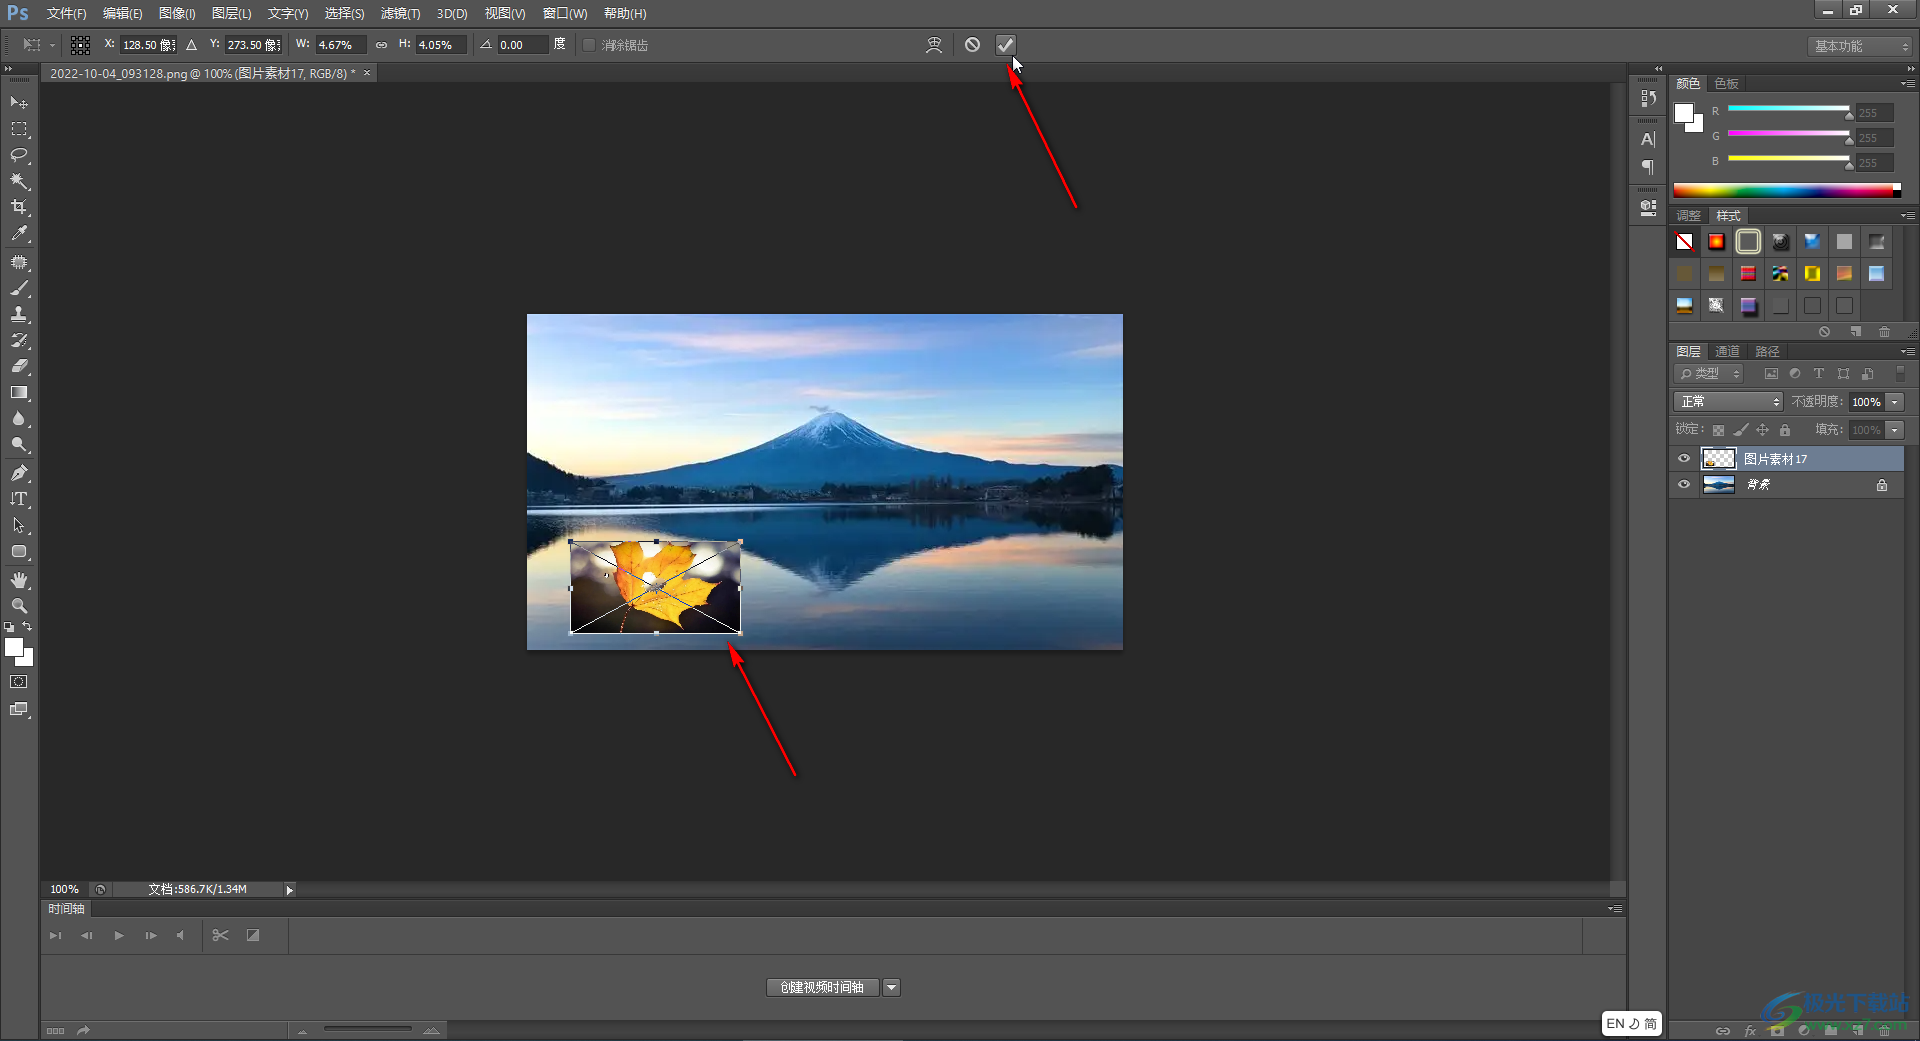1920x1041 pixels.
Task: Select the Path Selection tool
Action: [x=19, y=525]
